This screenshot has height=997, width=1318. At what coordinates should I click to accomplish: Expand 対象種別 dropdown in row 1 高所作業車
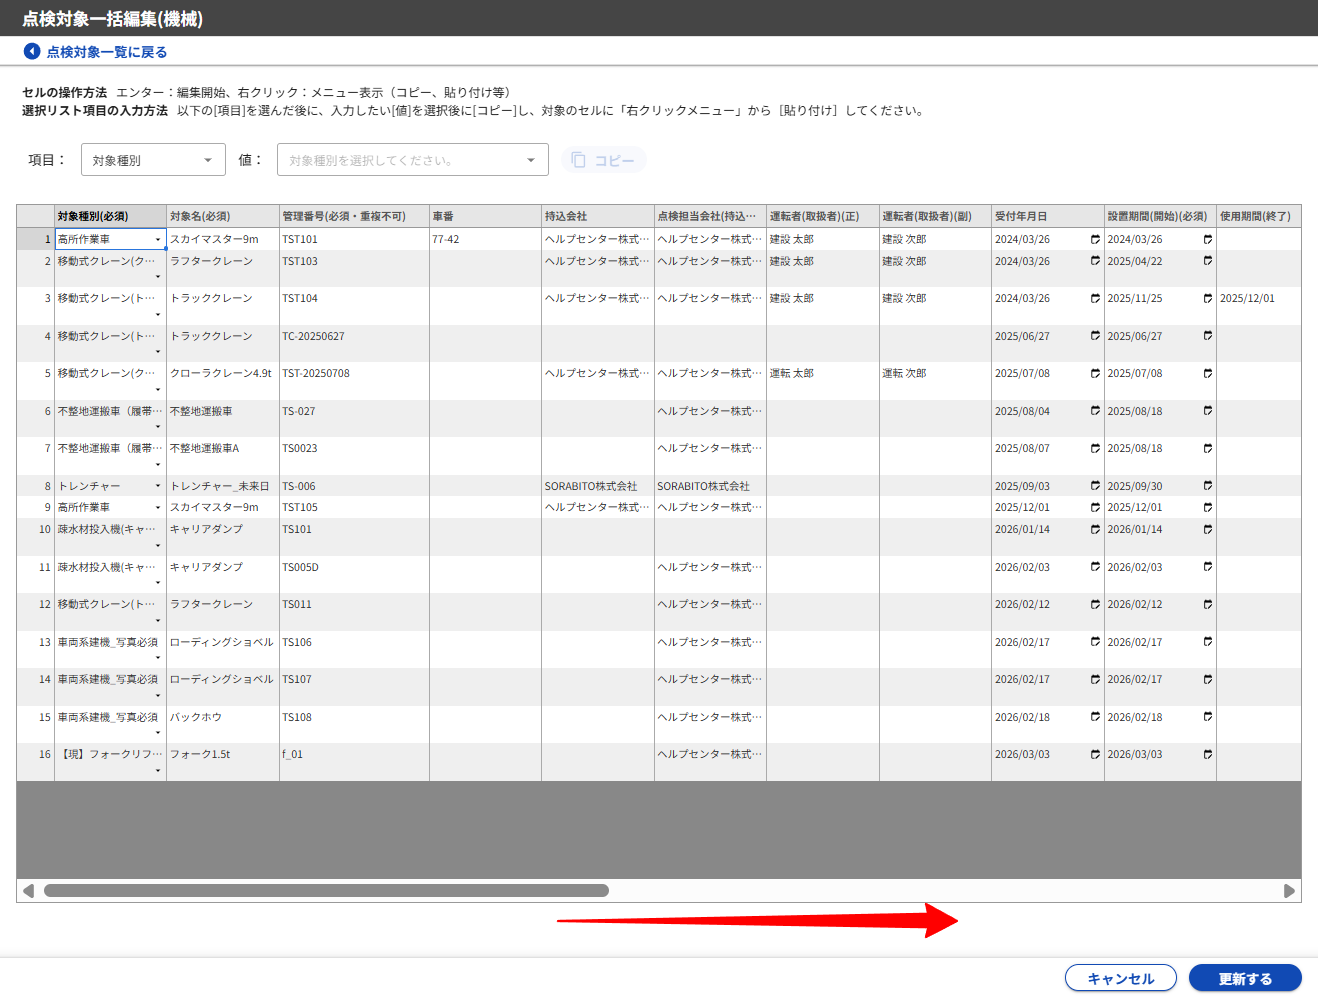click(x=158, y=240)
